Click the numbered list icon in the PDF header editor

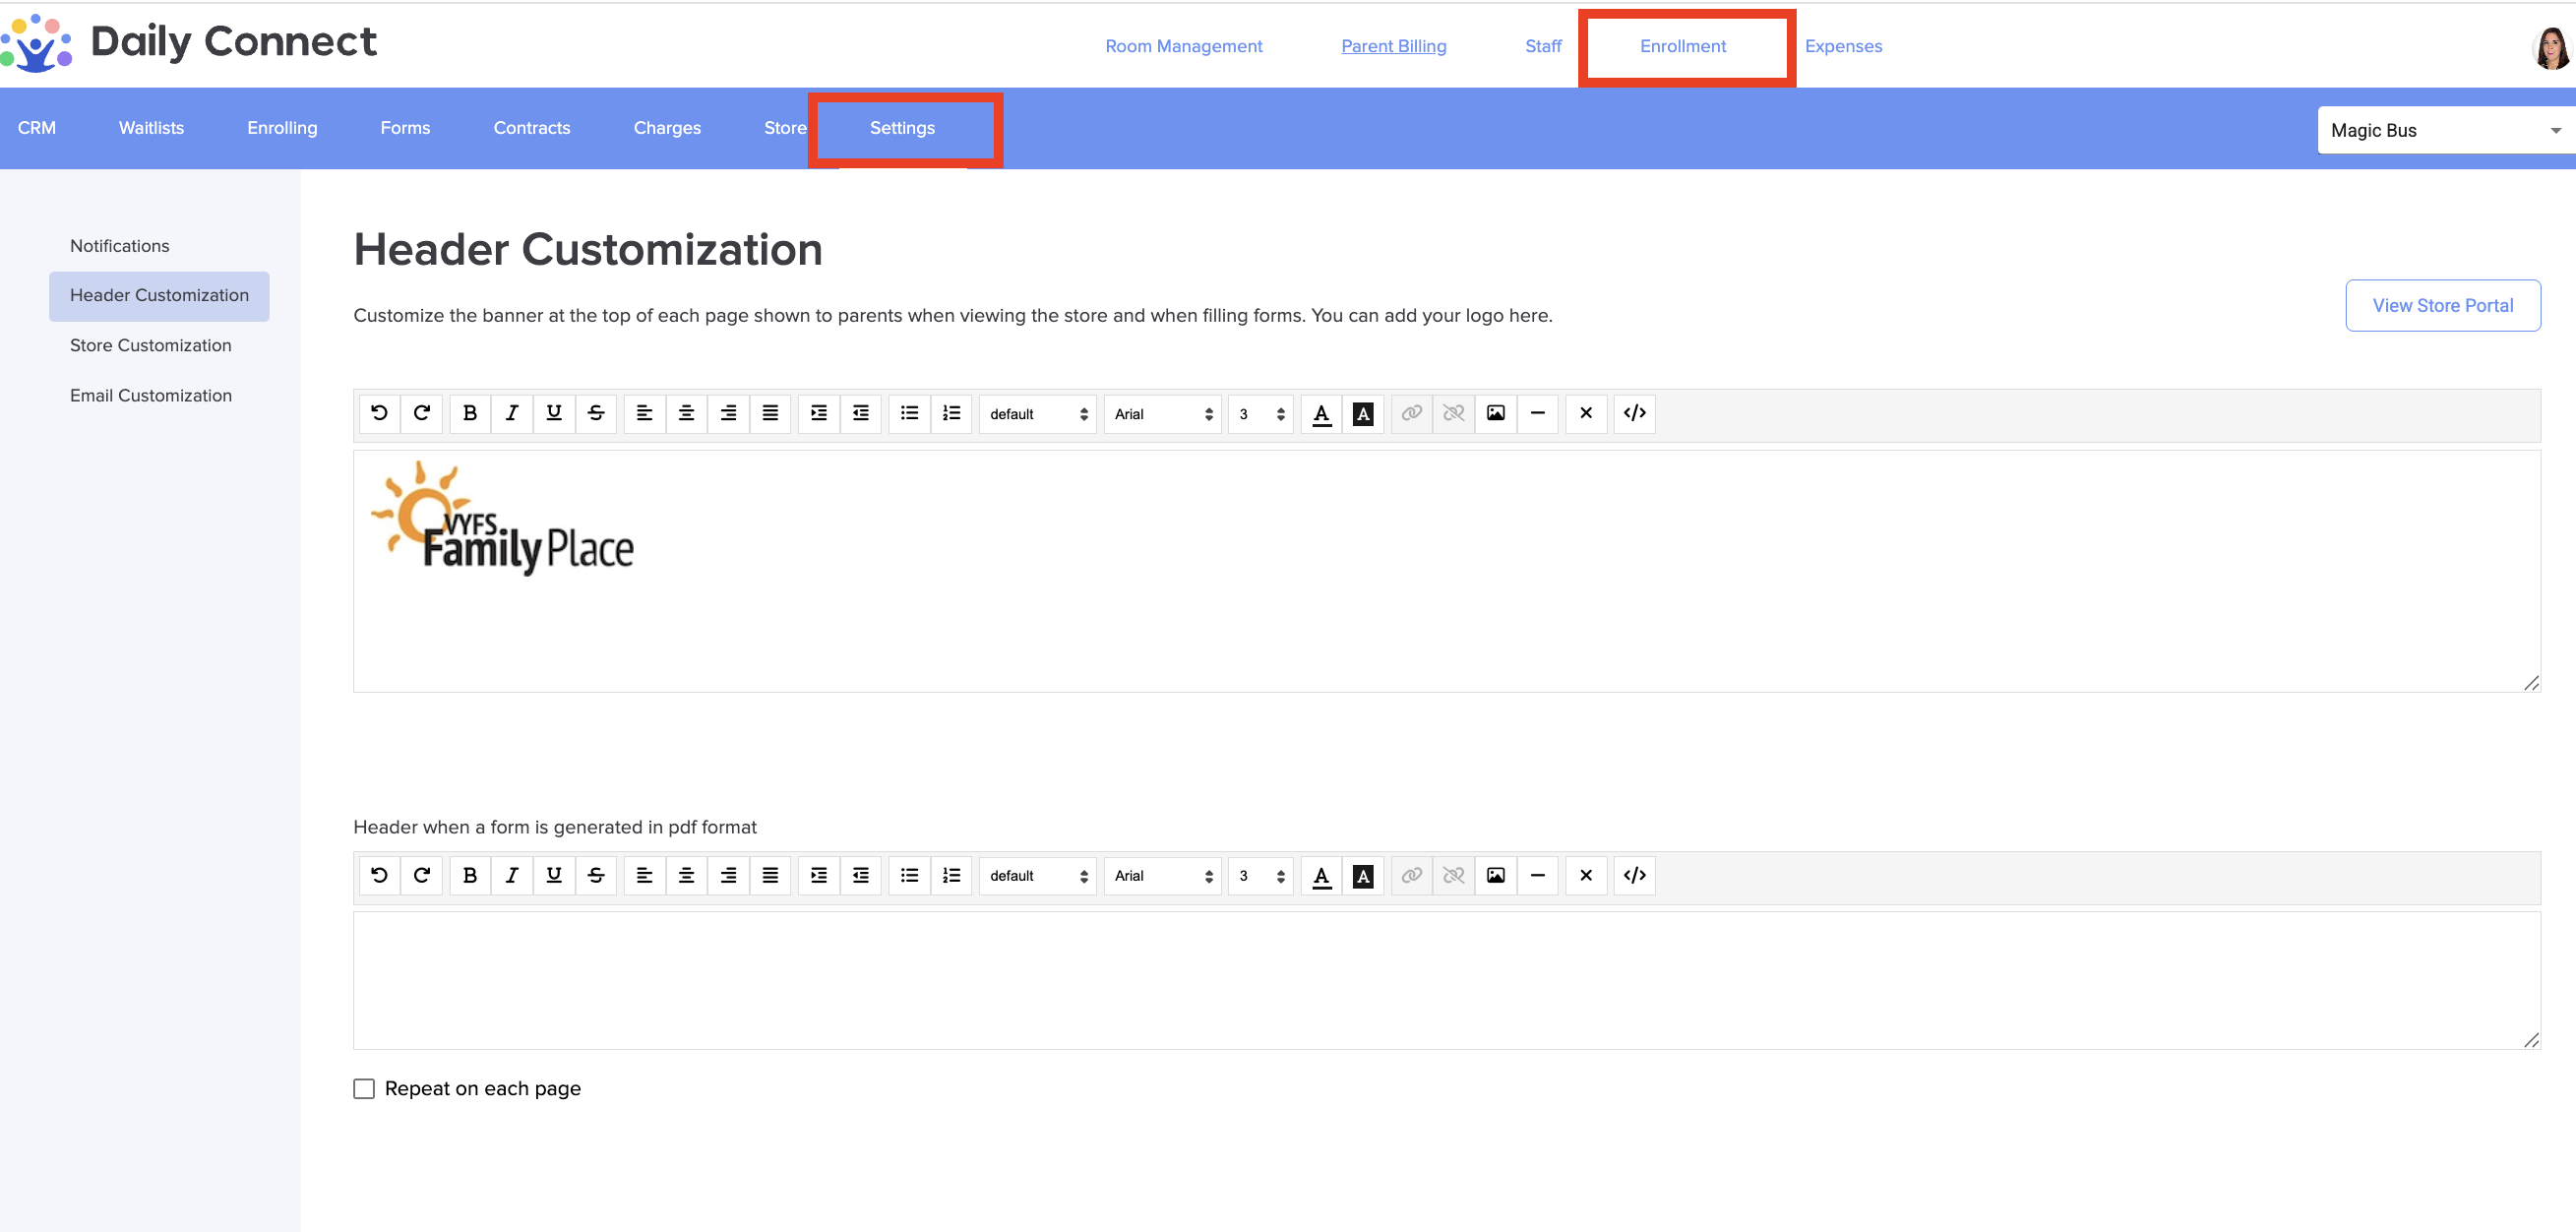(951, 875)
